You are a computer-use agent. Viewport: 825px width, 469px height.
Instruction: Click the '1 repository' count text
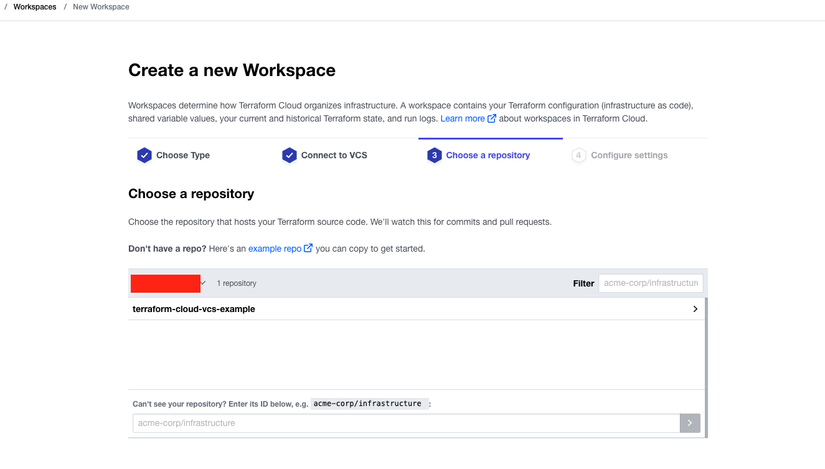pyautogui.click(x=237, y=283)
